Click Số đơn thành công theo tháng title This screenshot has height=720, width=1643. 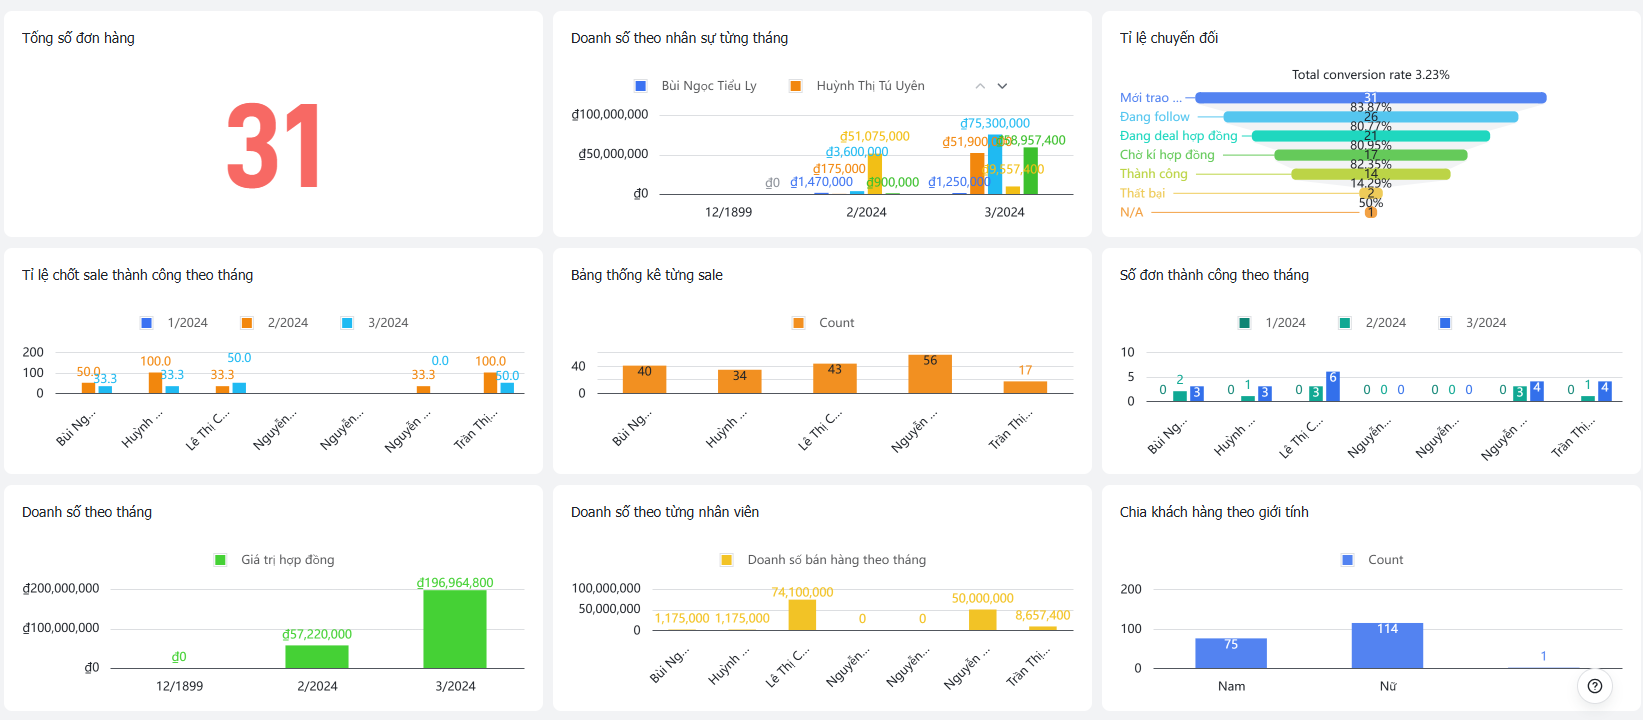coord(1214,275)
